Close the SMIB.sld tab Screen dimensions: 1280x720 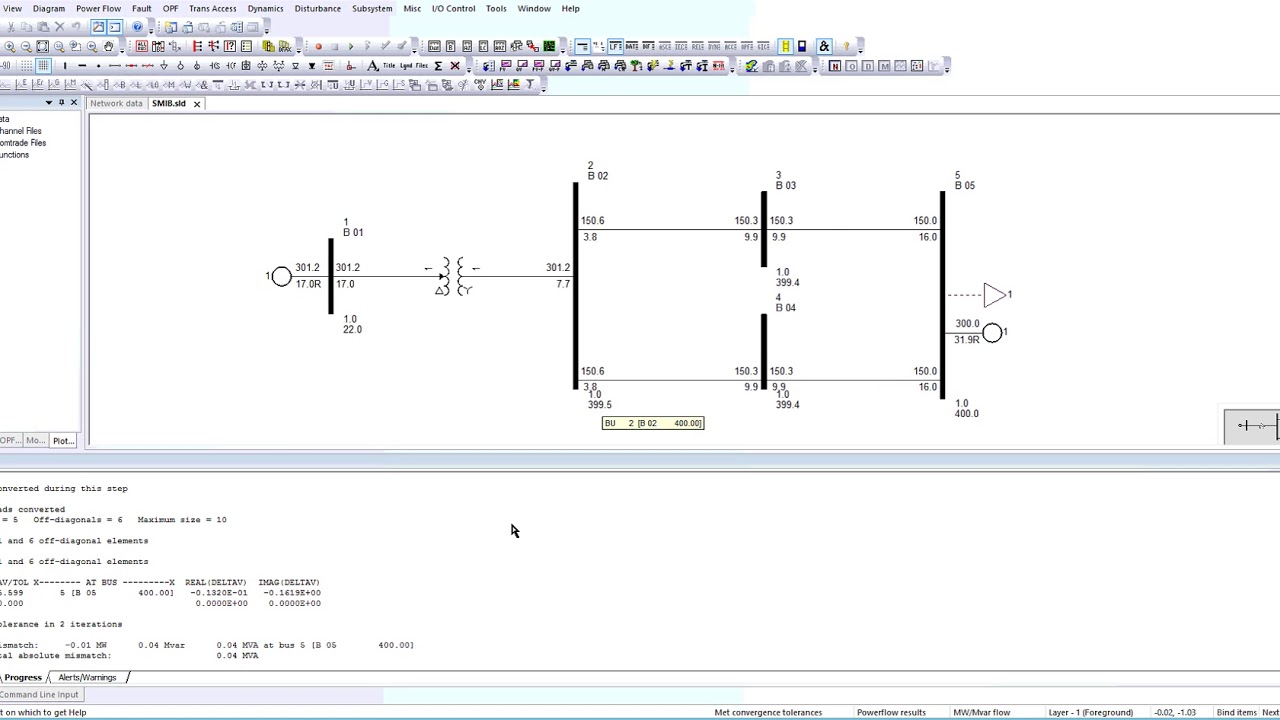196,103
